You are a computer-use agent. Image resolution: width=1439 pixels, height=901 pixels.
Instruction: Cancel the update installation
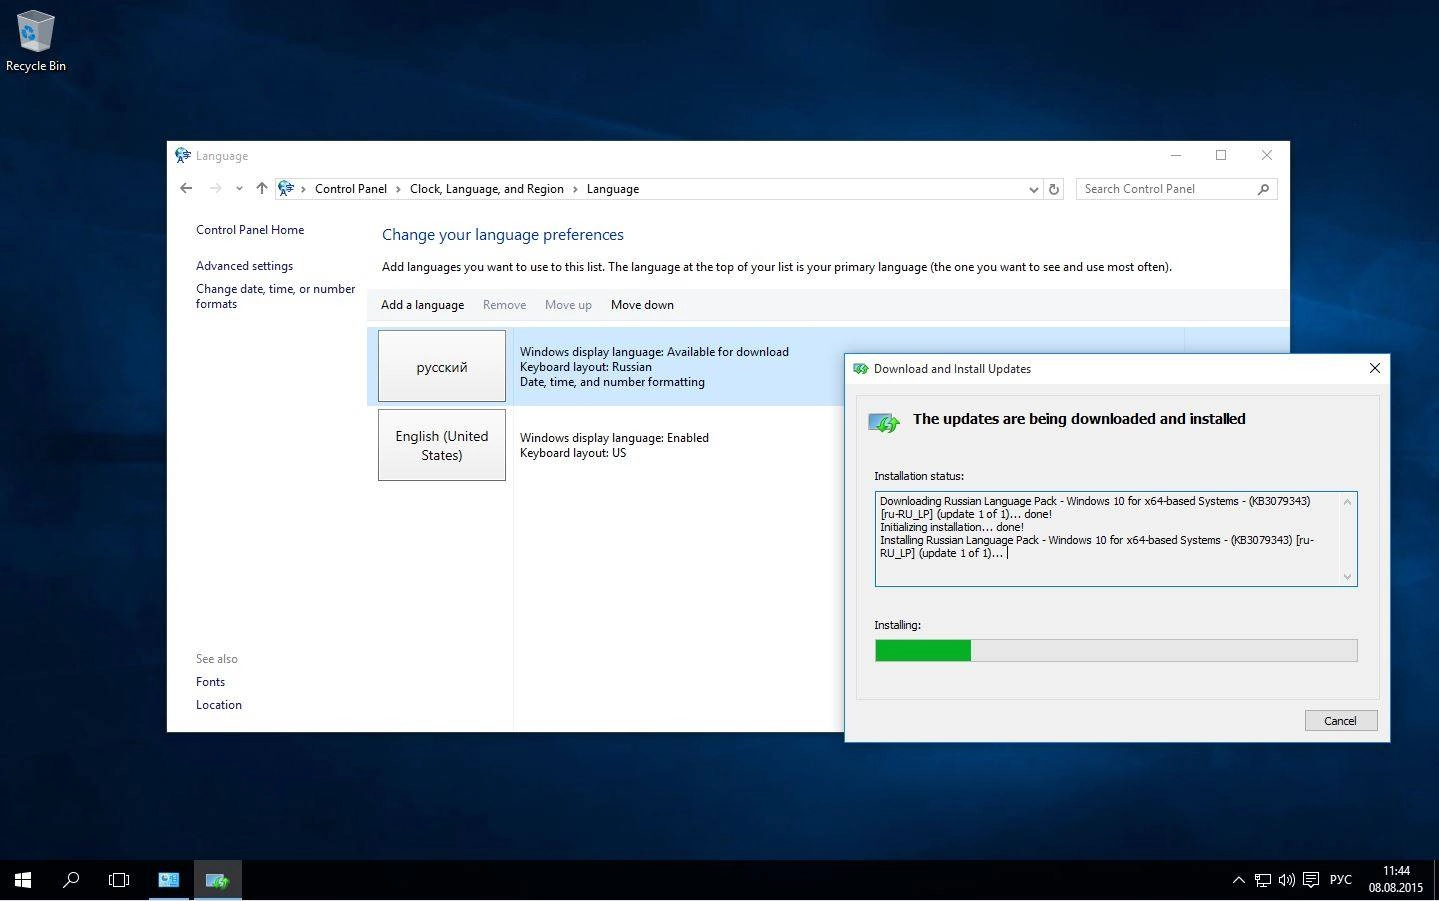(1340, 721)
